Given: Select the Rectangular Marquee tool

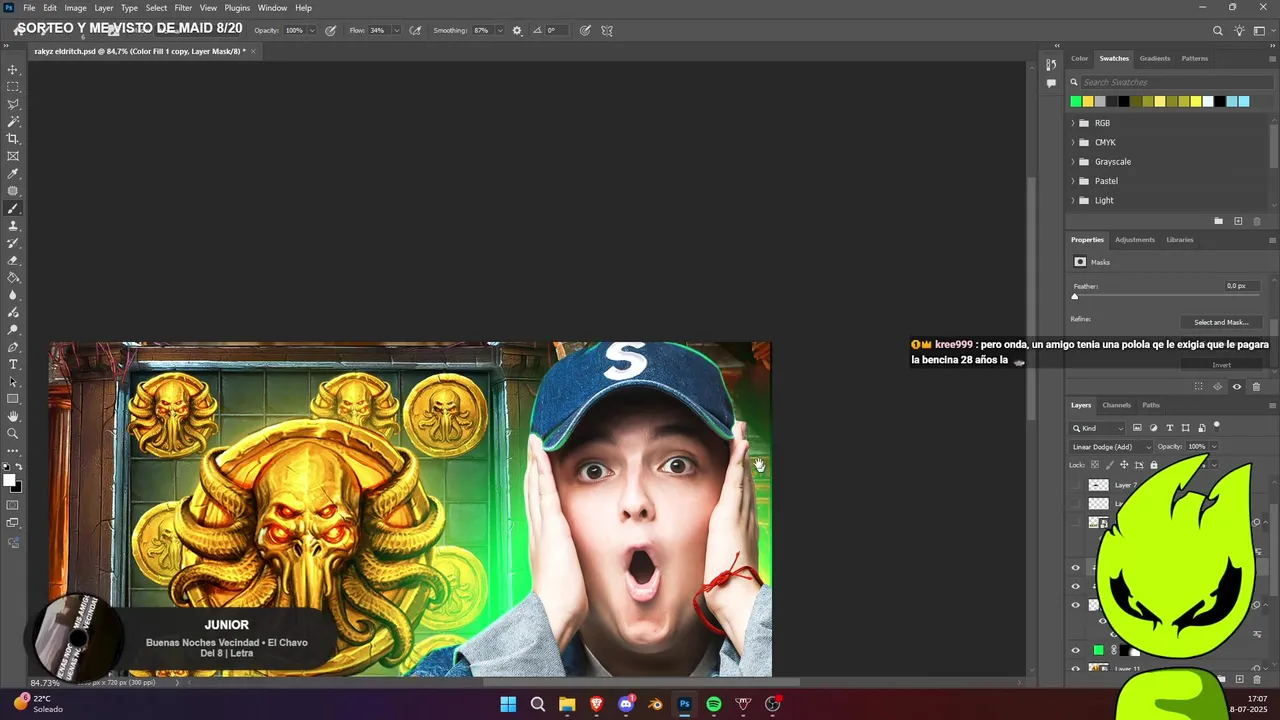Looking at the screenshot, I should [x=13, y=87].
